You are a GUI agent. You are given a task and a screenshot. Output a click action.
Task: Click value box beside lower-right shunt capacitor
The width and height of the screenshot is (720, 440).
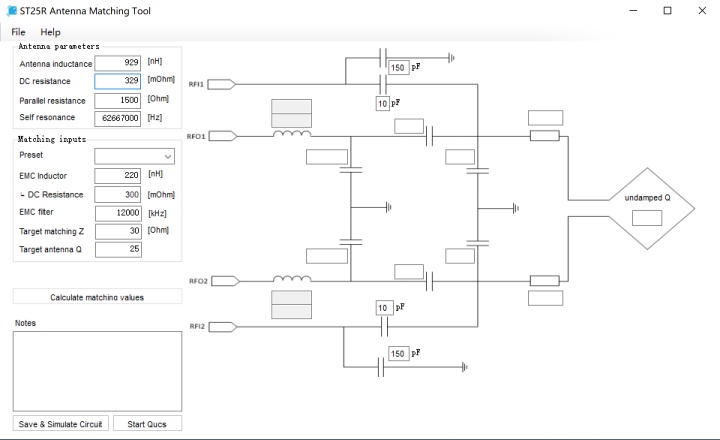coord(460,256)
